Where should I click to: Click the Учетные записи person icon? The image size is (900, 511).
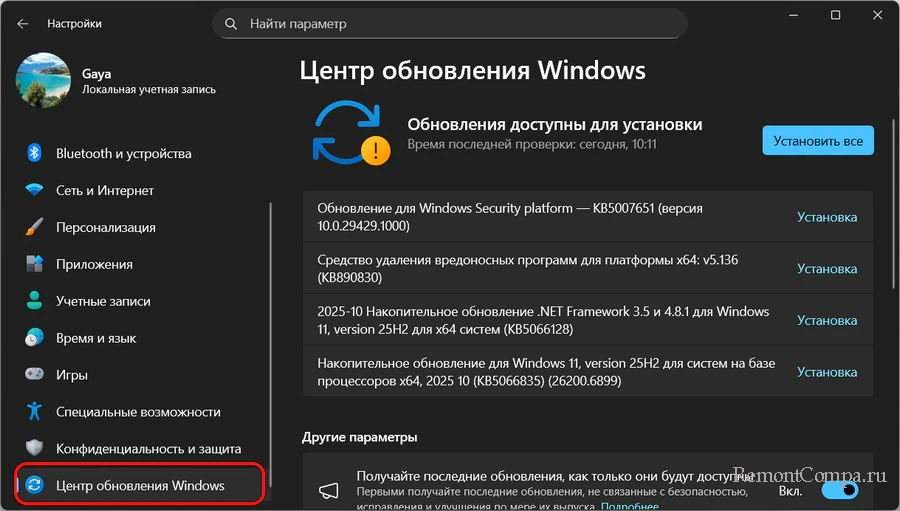tap(35, 301)
